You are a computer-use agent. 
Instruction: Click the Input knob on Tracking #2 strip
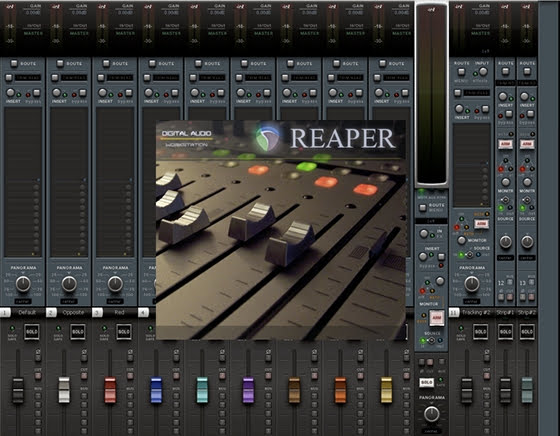pyautogui.click(x=483, y=71)
